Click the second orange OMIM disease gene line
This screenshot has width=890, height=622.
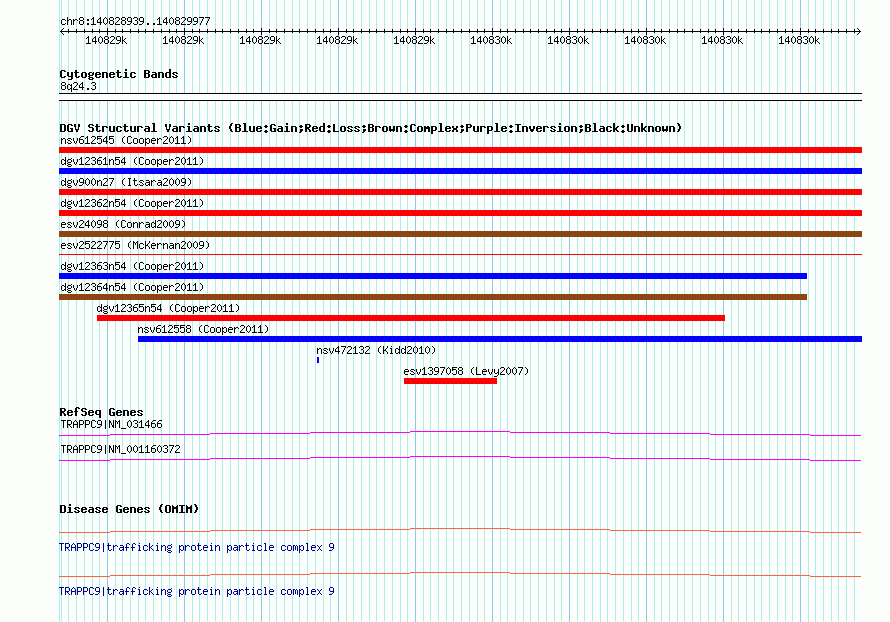pyautogui.click(x=460, y=574)
